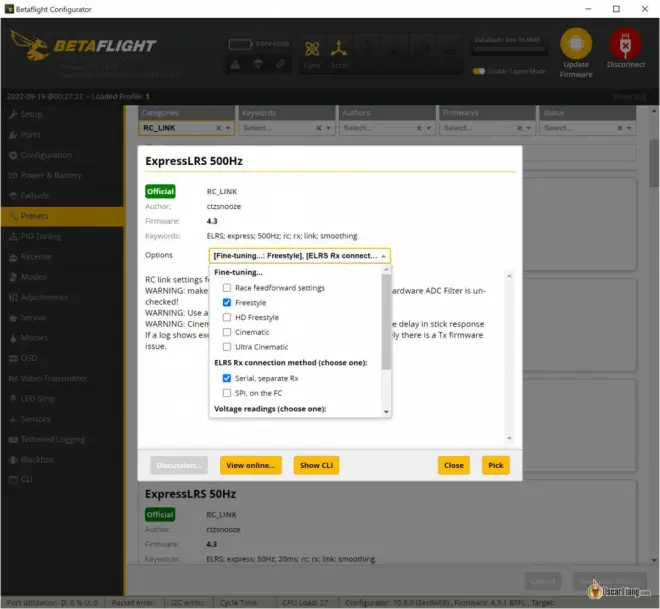Click the Dataflash free space indicator
The width and height of the screenshot is (660, 609).
(508, 45)
